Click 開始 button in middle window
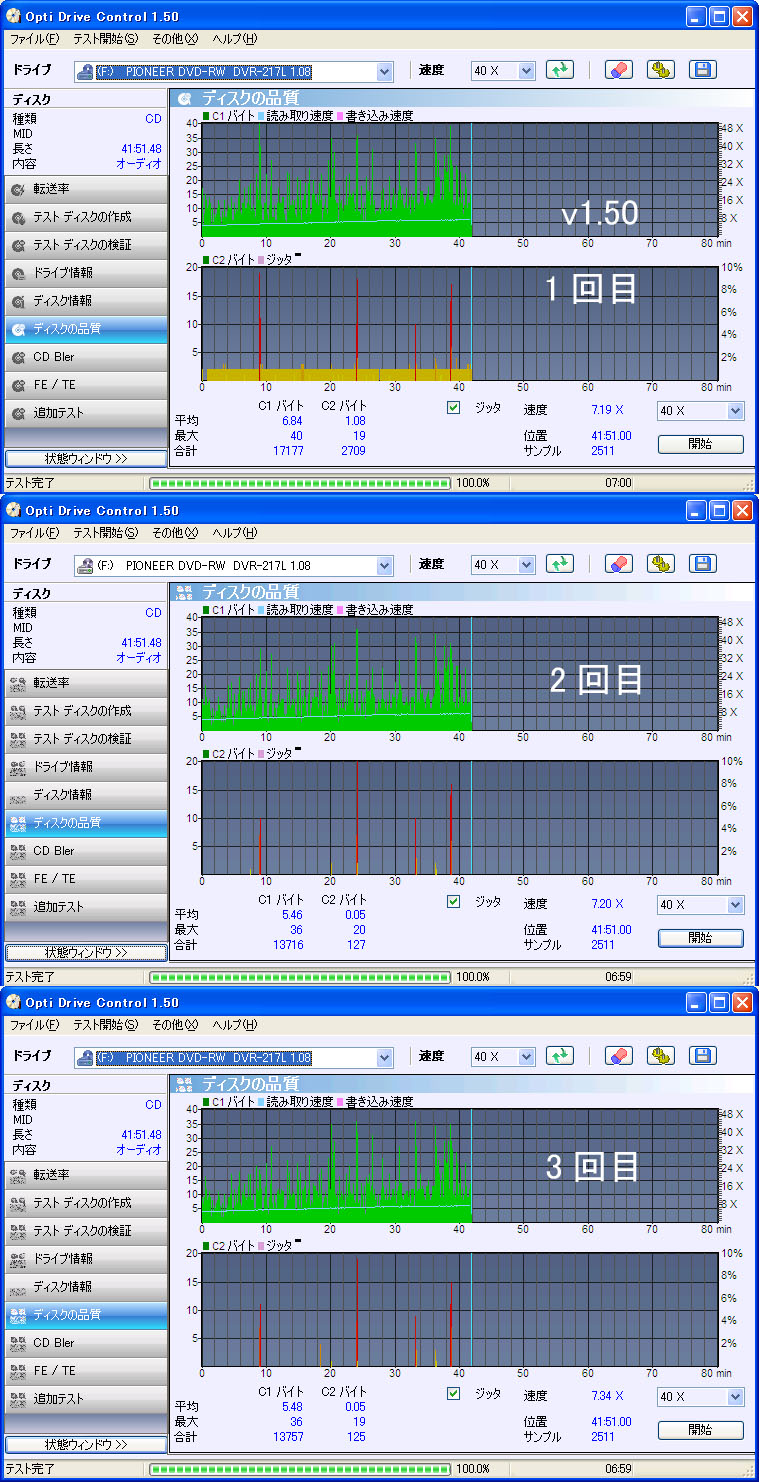759x1482 pixels. [x=700, y=938]
